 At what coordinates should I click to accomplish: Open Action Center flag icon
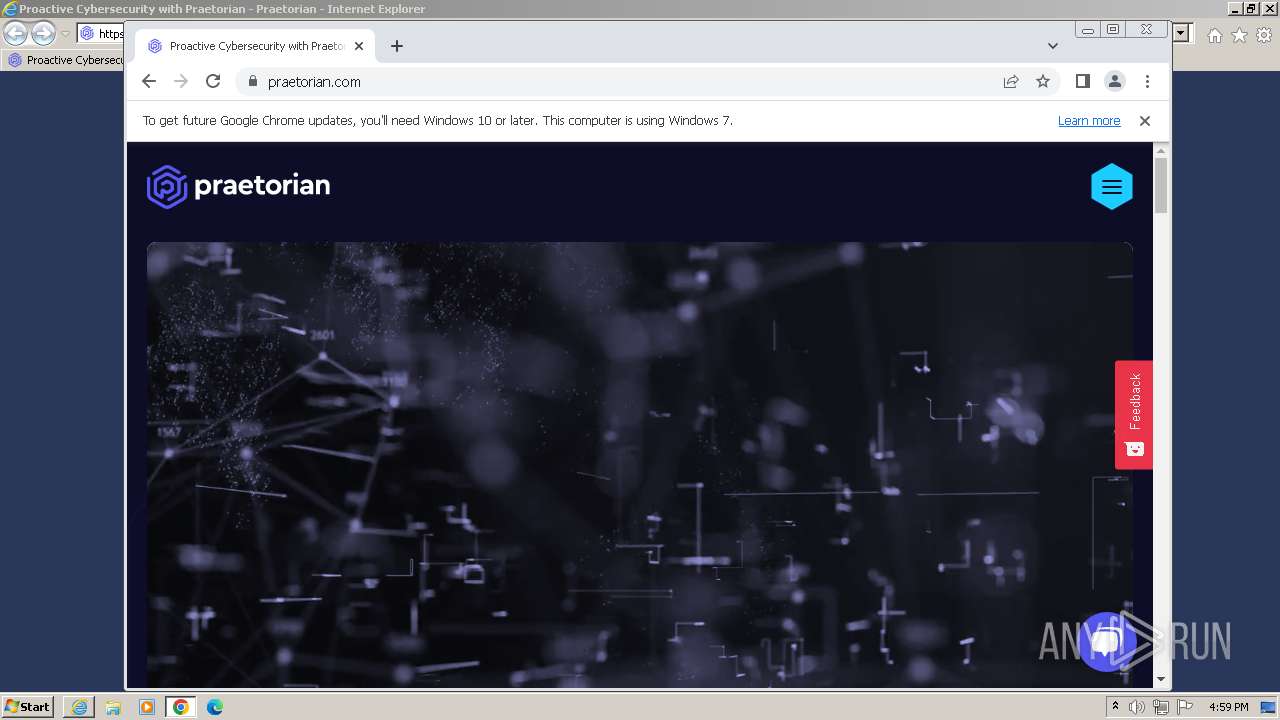click(x=1185, y=707)
